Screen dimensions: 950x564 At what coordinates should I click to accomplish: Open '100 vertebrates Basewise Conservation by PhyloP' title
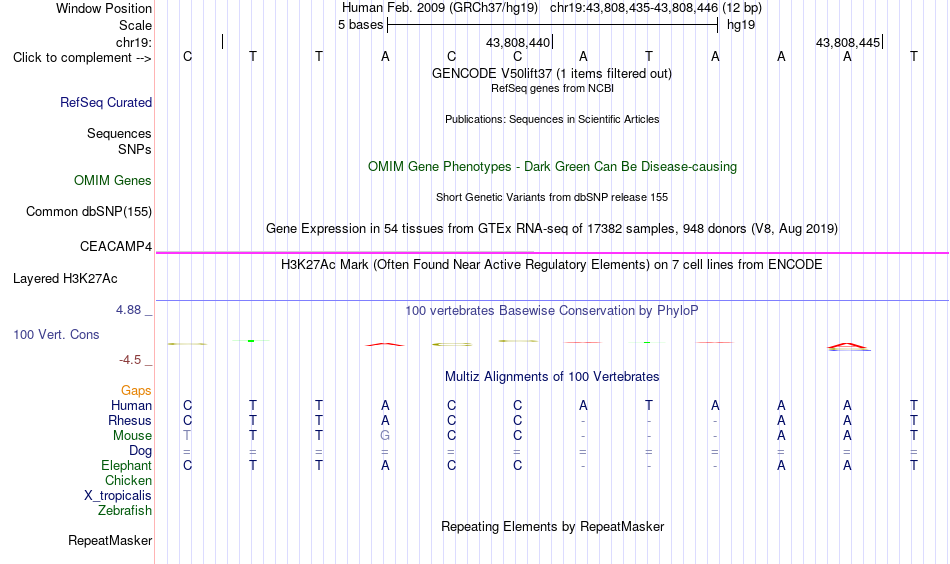point(552,311)
